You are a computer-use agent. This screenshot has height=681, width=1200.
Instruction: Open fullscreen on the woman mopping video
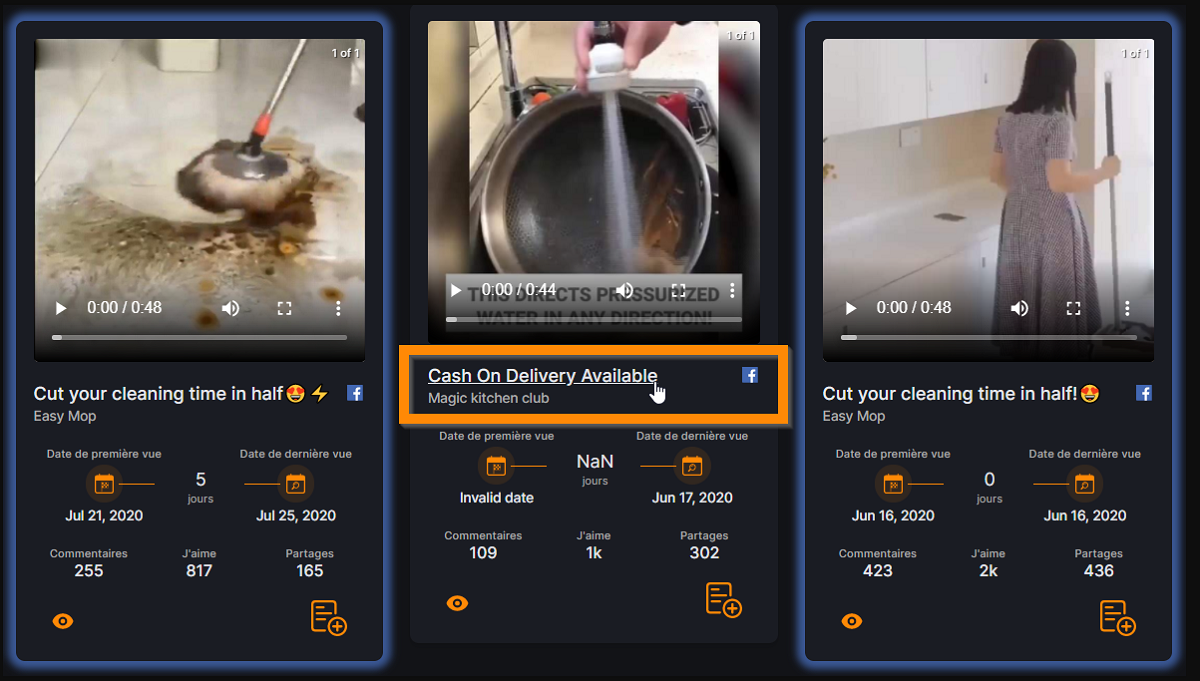click(1073, 308)
